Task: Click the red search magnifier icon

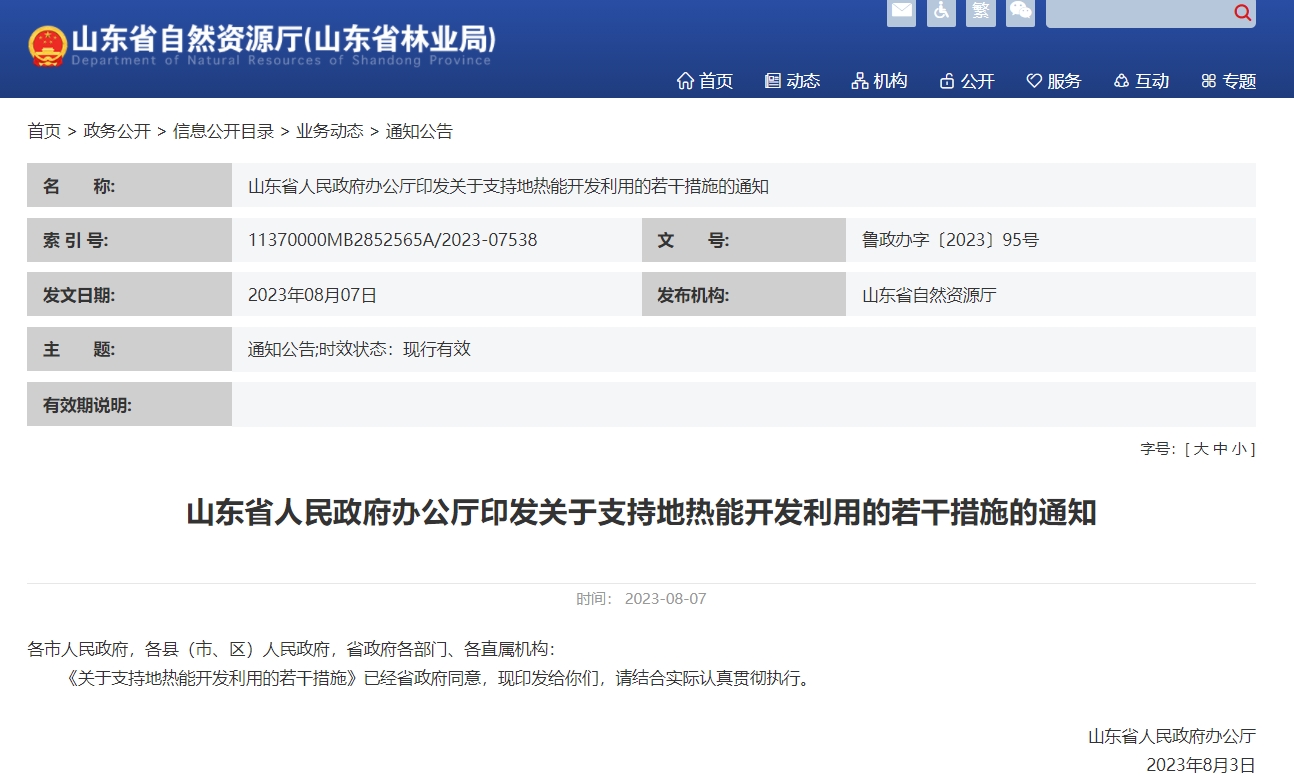Action: pyautogui.click(x=1241, y=13)
